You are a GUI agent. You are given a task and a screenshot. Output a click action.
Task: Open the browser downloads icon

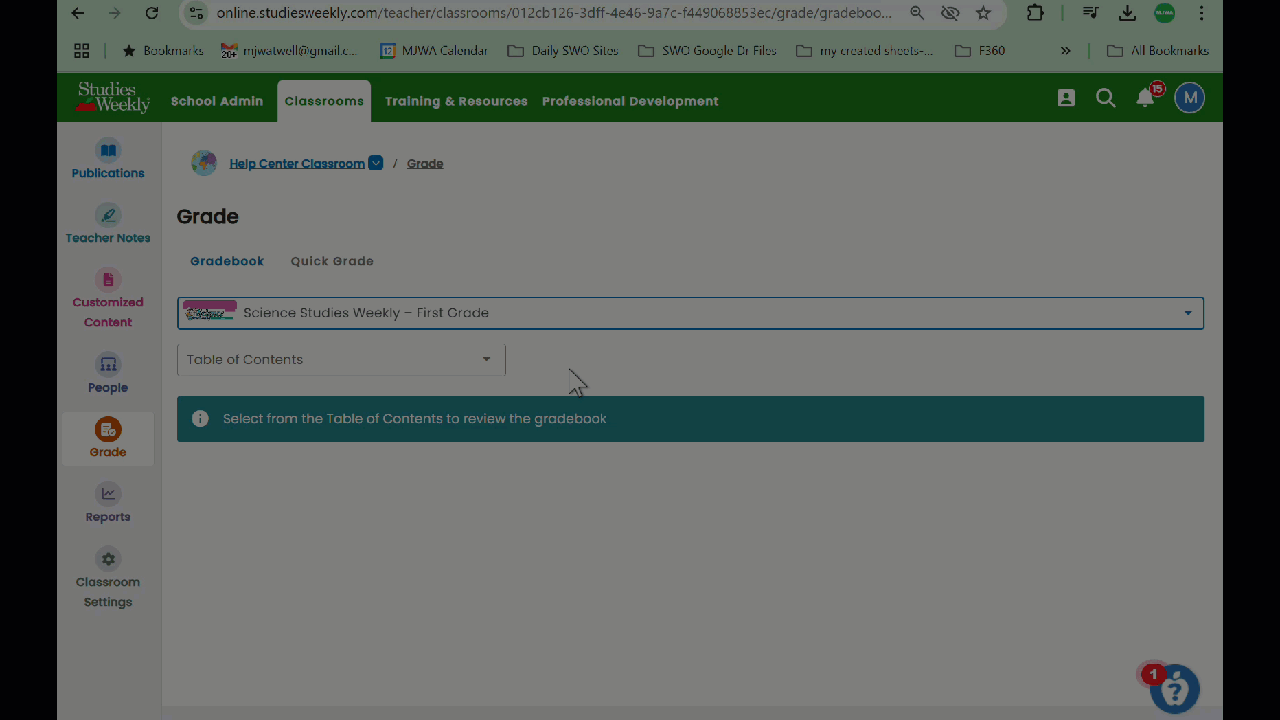(x=1127, y=13)
